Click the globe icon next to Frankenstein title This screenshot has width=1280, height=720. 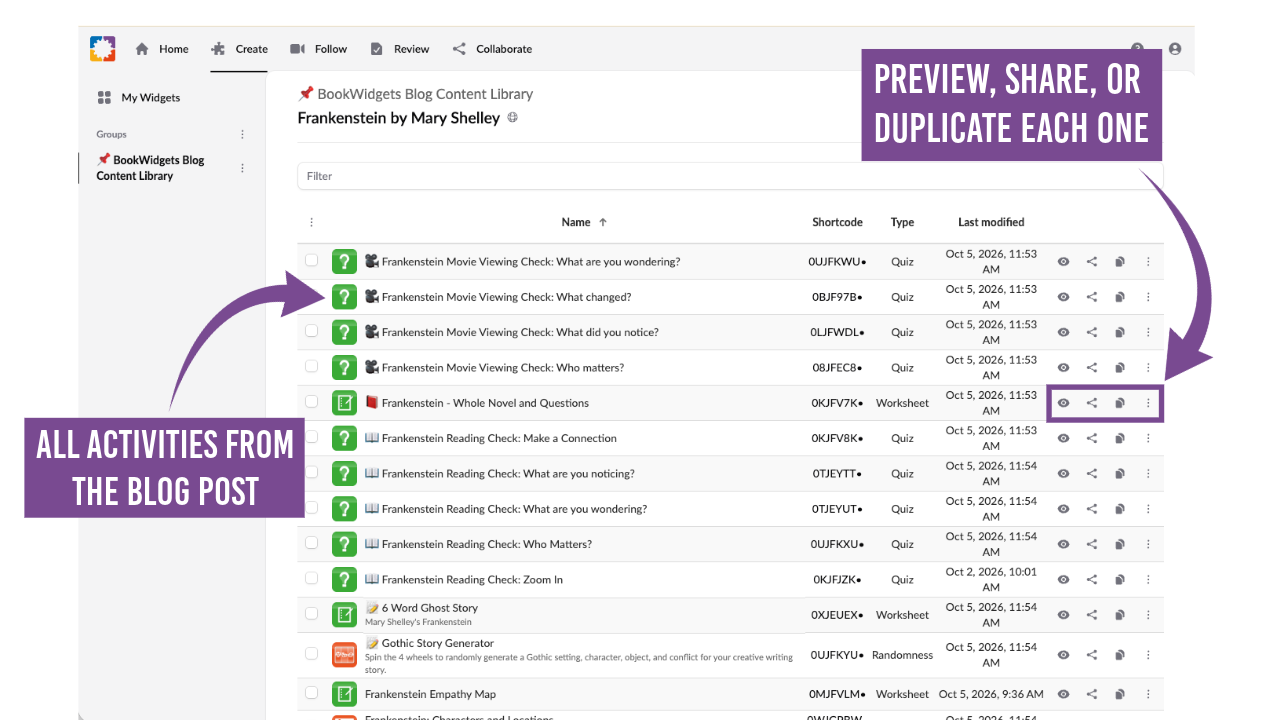[513, 118]
